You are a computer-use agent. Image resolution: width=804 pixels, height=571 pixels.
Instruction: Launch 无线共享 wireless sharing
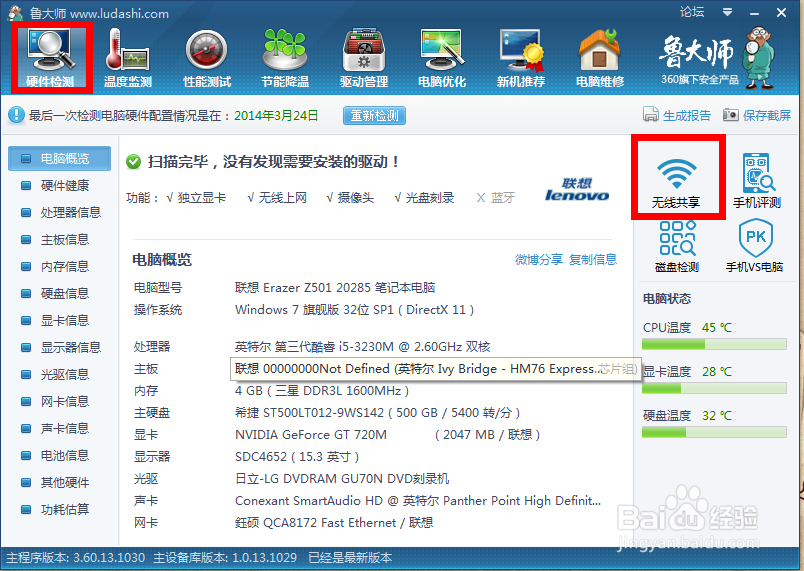coord(676,182)
